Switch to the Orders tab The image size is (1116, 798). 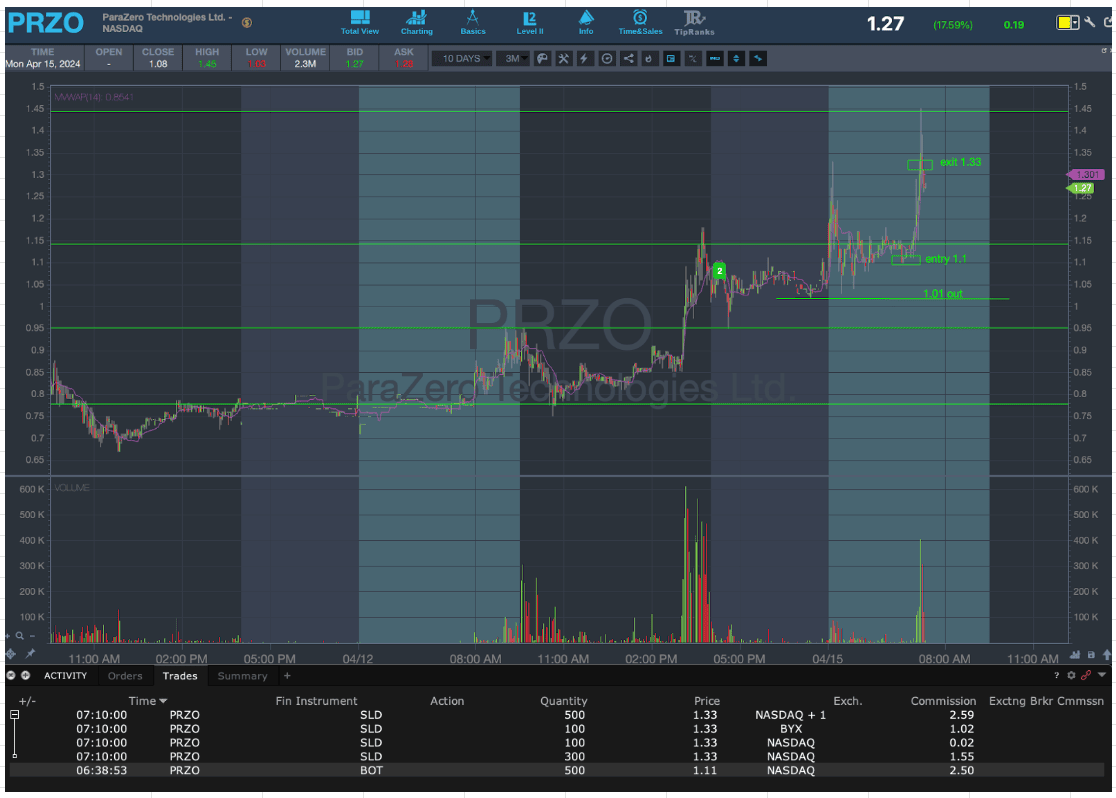point(125,676)
